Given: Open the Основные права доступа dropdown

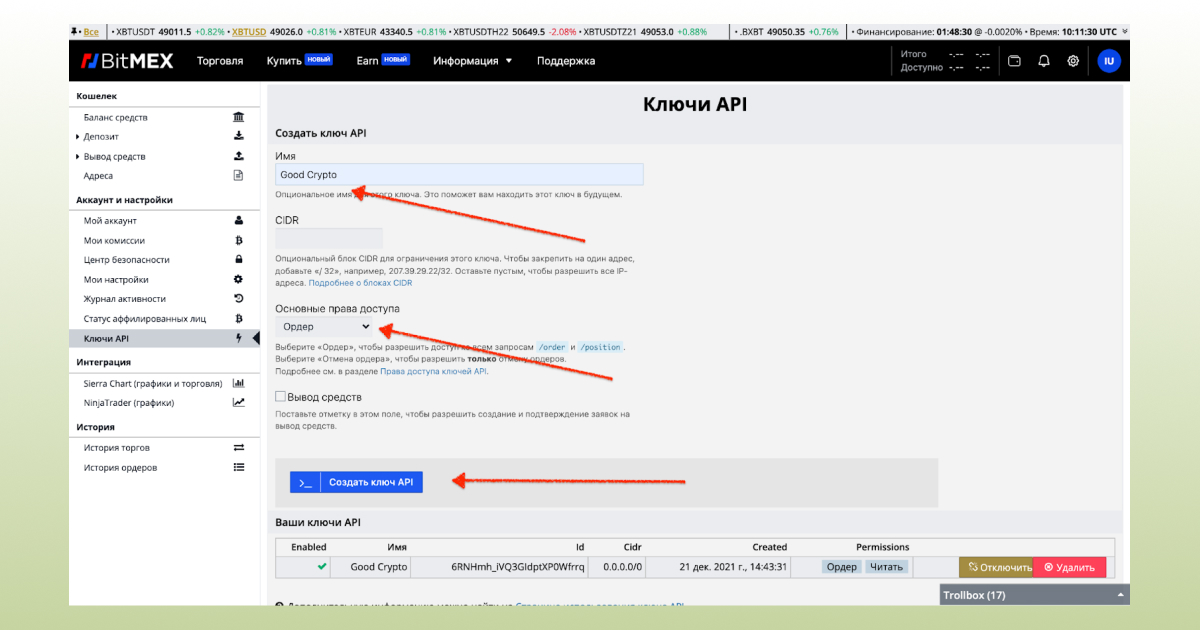Looking at the screenshot, I should [325, 327].
